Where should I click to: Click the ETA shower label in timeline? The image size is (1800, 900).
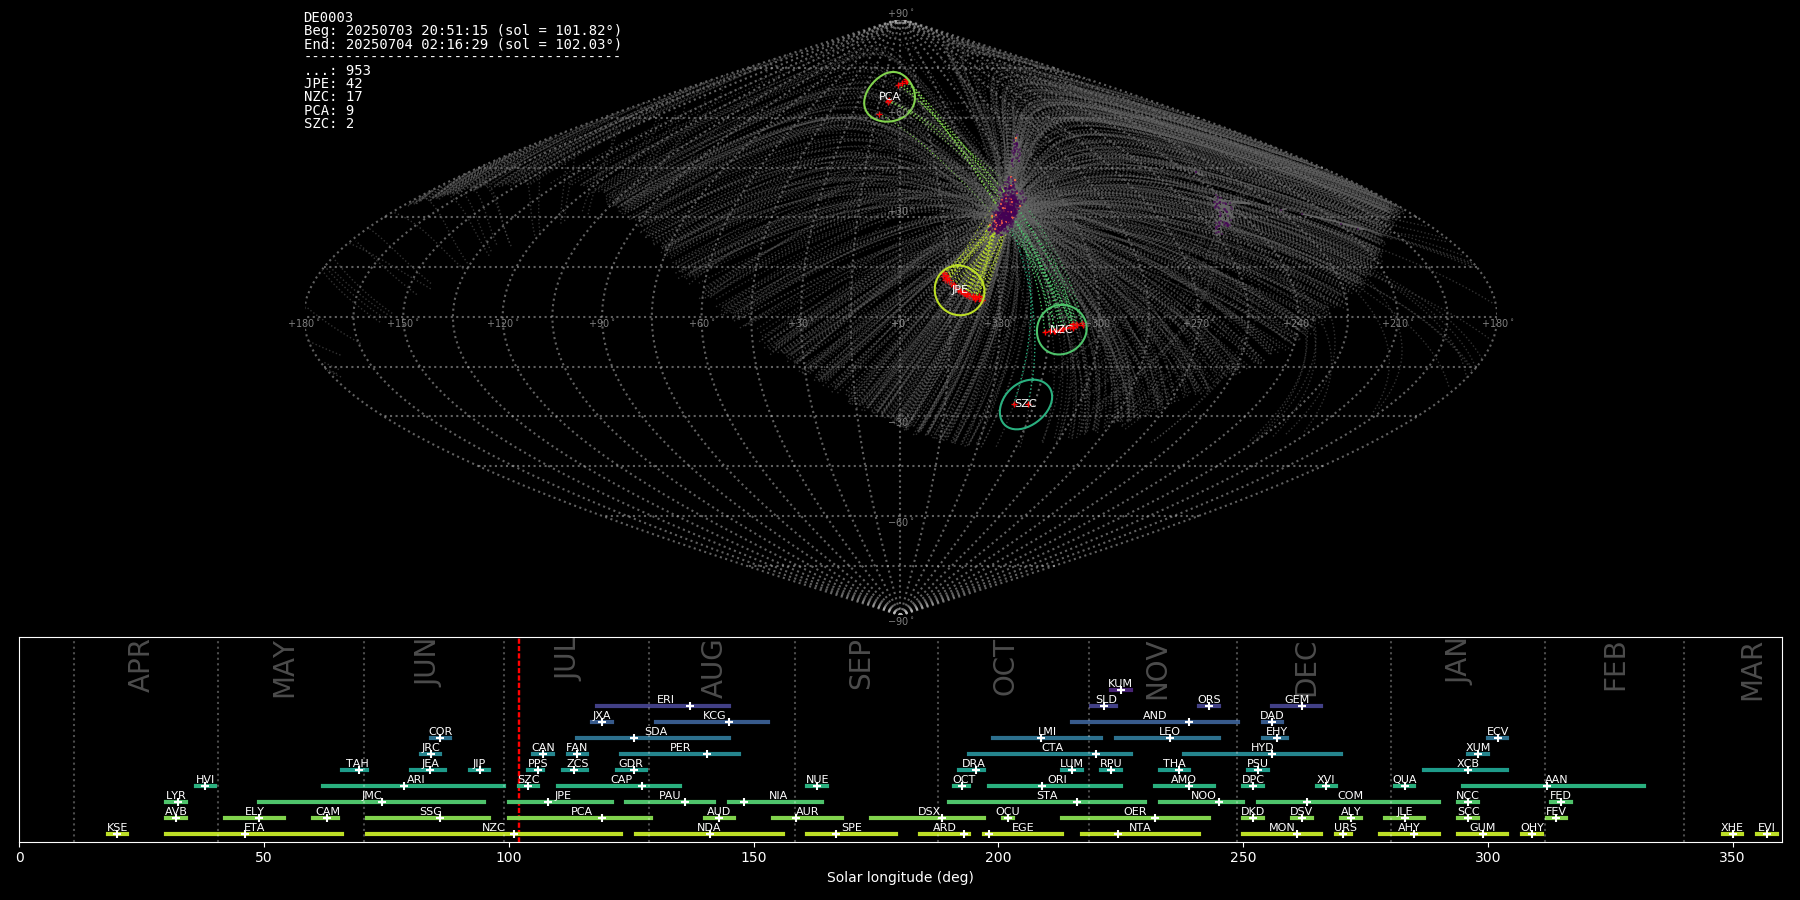tap(254, 827)
